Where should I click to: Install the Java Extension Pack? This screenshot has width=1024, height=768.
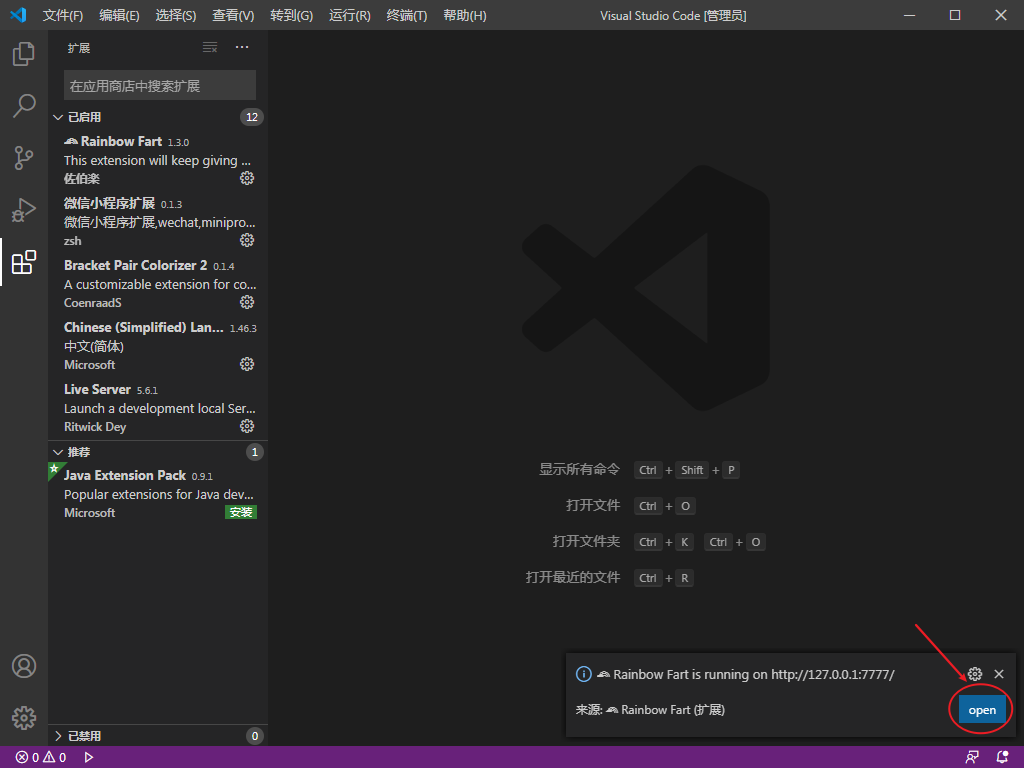(241, 513)
